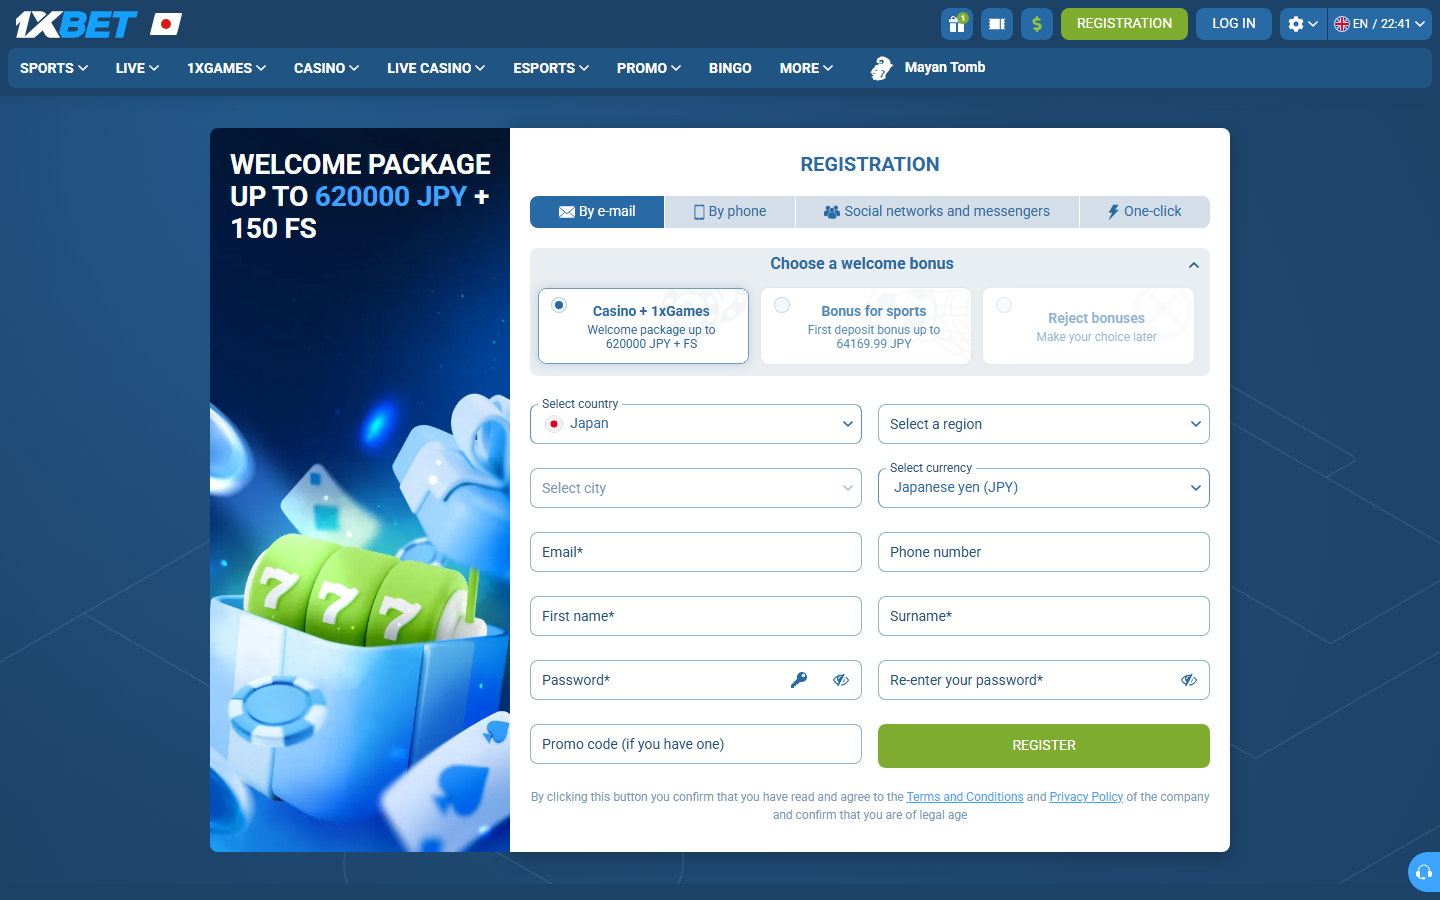The height and width of the screenshot is (900, 1440).
Task: Open the gift bonus icon
Action: point(957,24)
